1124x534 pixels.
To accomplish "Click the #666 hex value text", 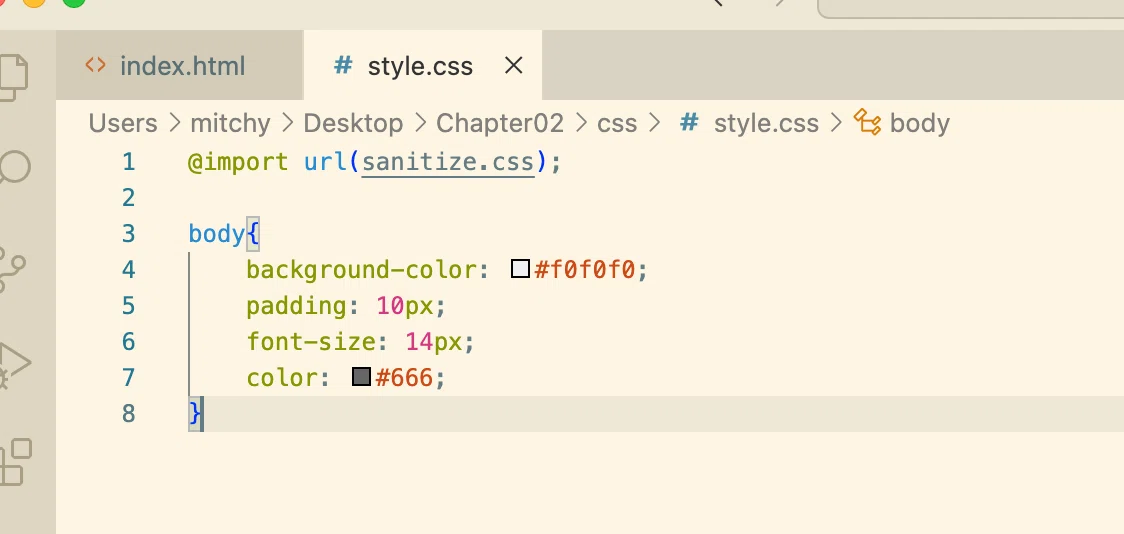I will [404, 378].
